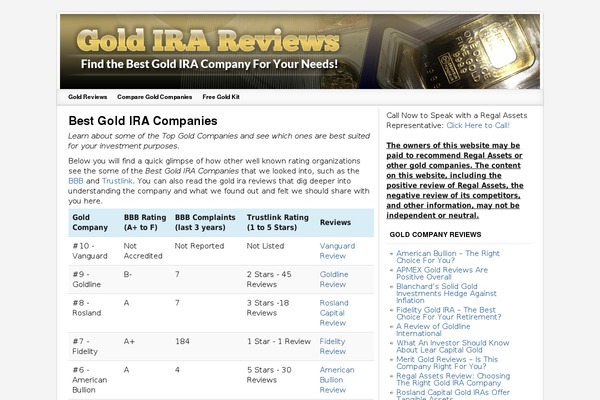Open the Free Gold Kit menu item
Screen dimensions: 600x400
[x=221, y=97]
